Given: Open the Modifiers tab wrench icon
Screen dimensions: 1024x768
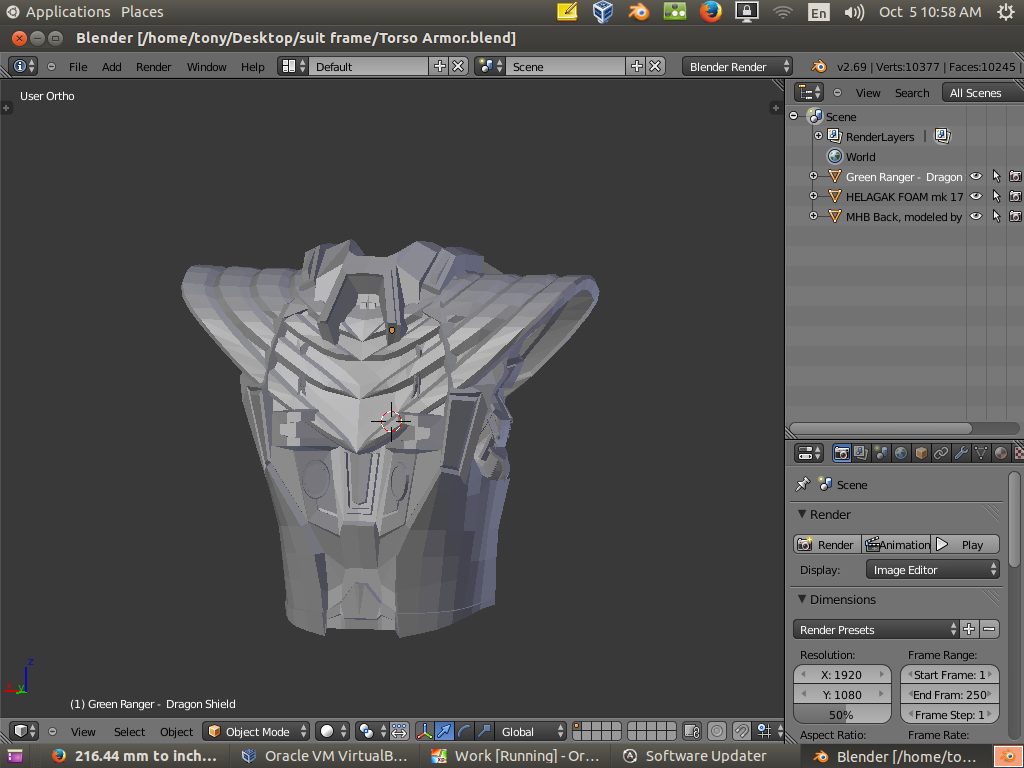Looking at the screenshot, I should (961, 453).
